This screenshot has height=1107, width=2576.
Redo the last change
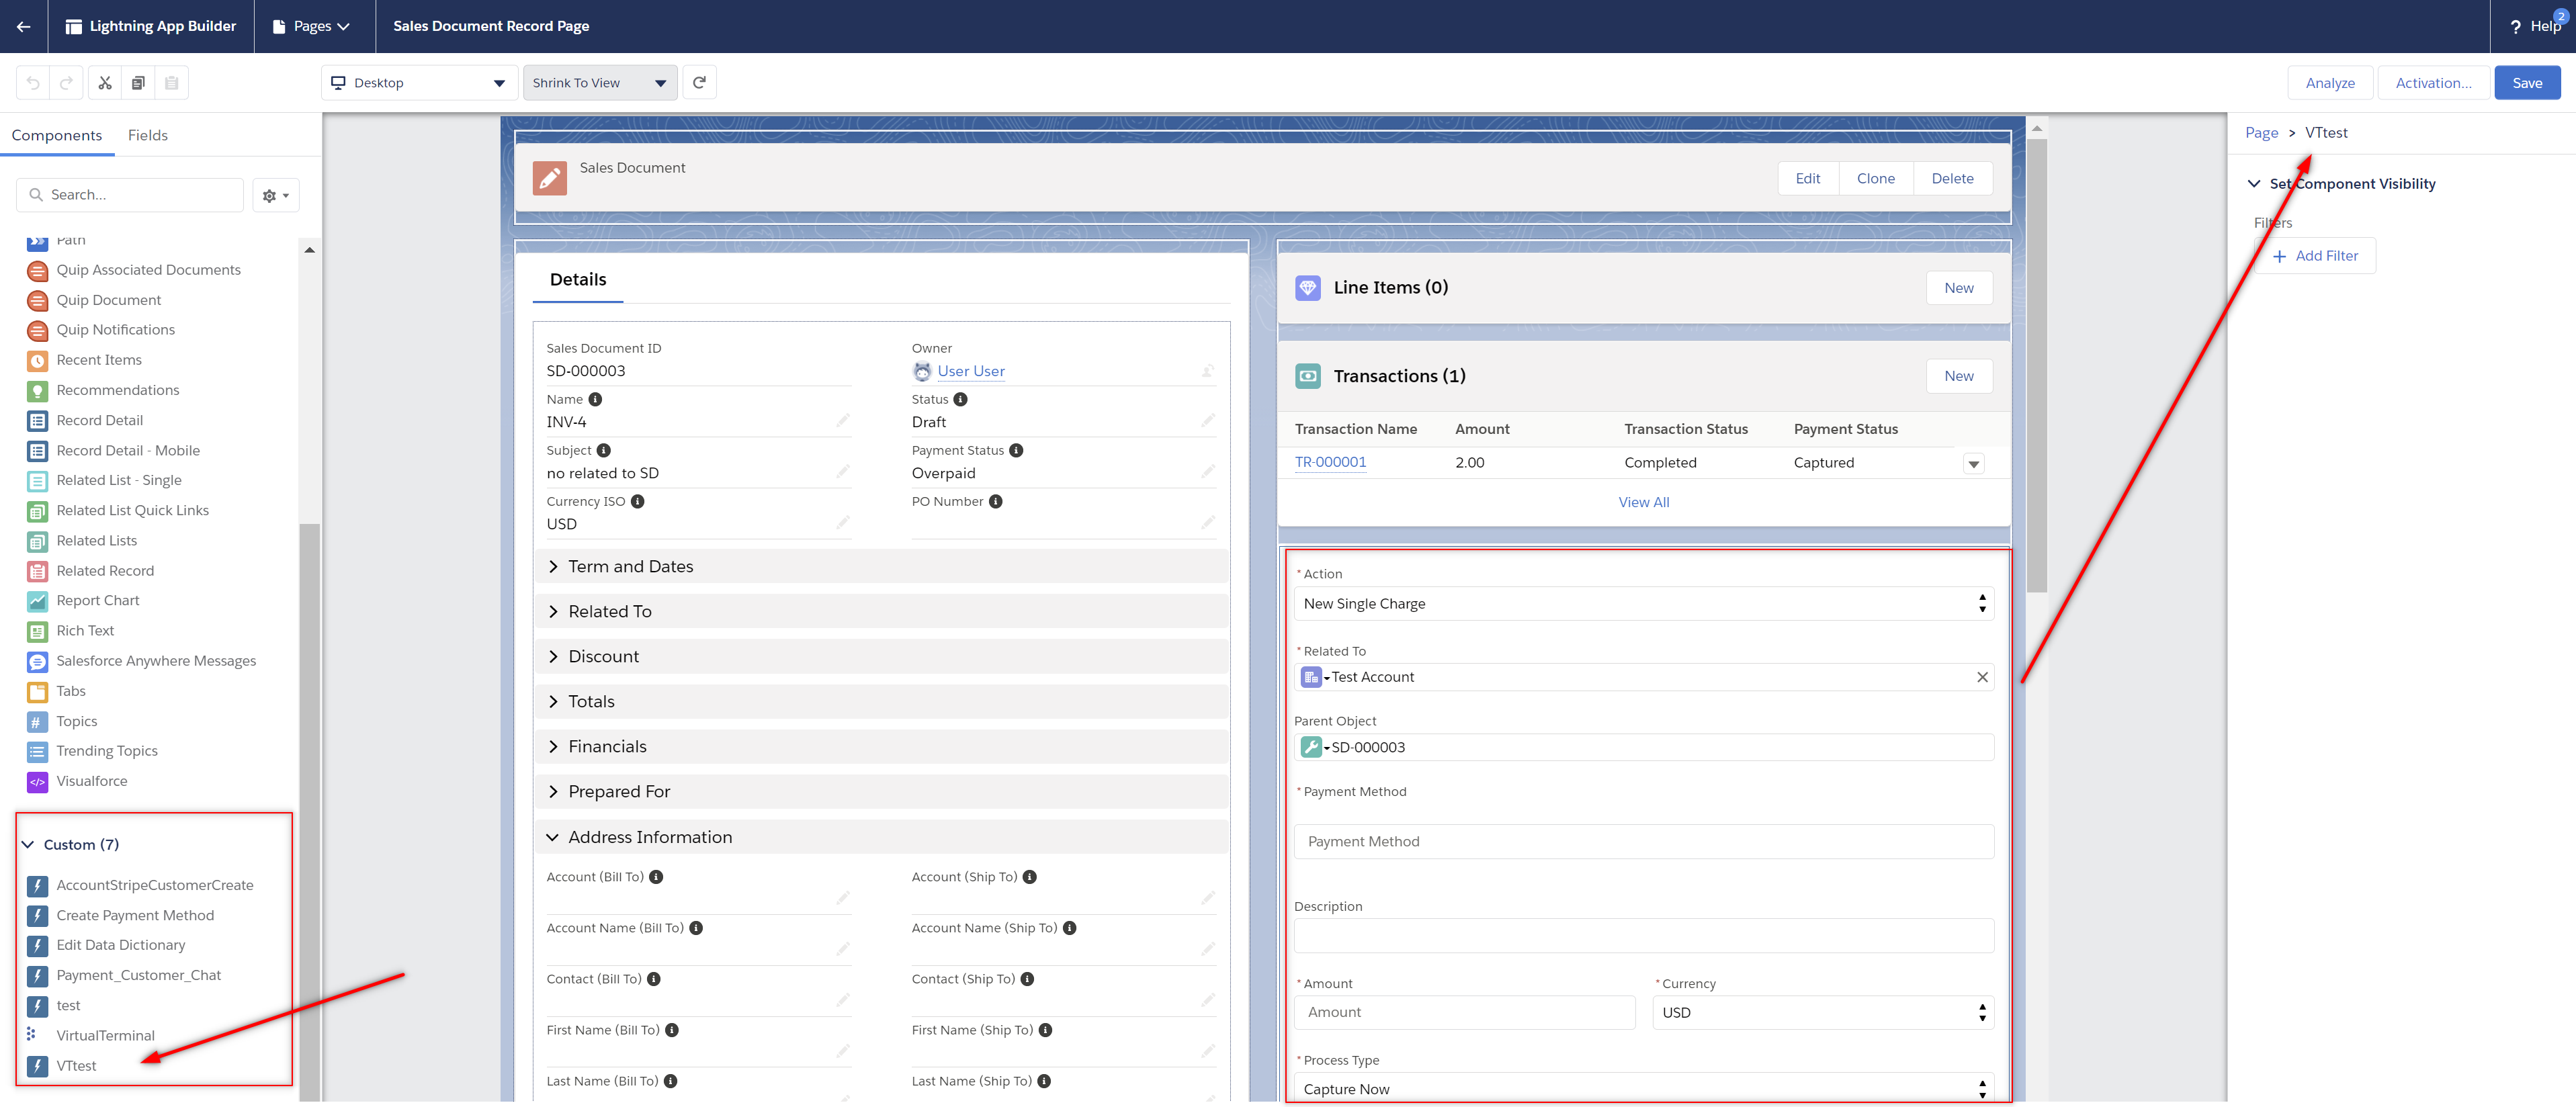[x=66, y=83]
